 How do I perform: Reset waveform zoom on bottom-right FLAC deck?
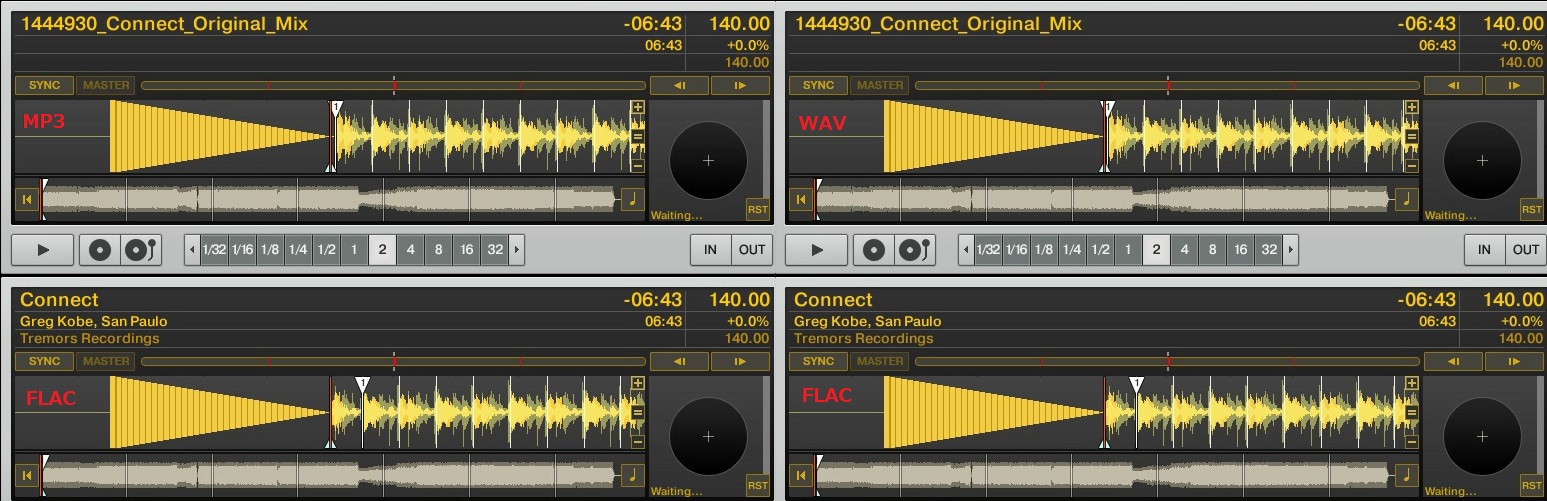coord(1412,413)
